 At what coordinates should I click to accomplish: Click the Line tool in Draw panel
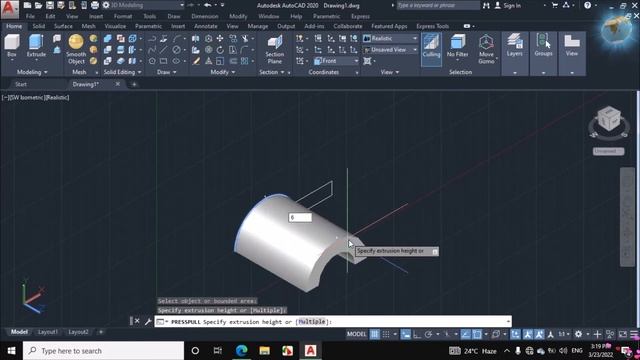(164, 50)
